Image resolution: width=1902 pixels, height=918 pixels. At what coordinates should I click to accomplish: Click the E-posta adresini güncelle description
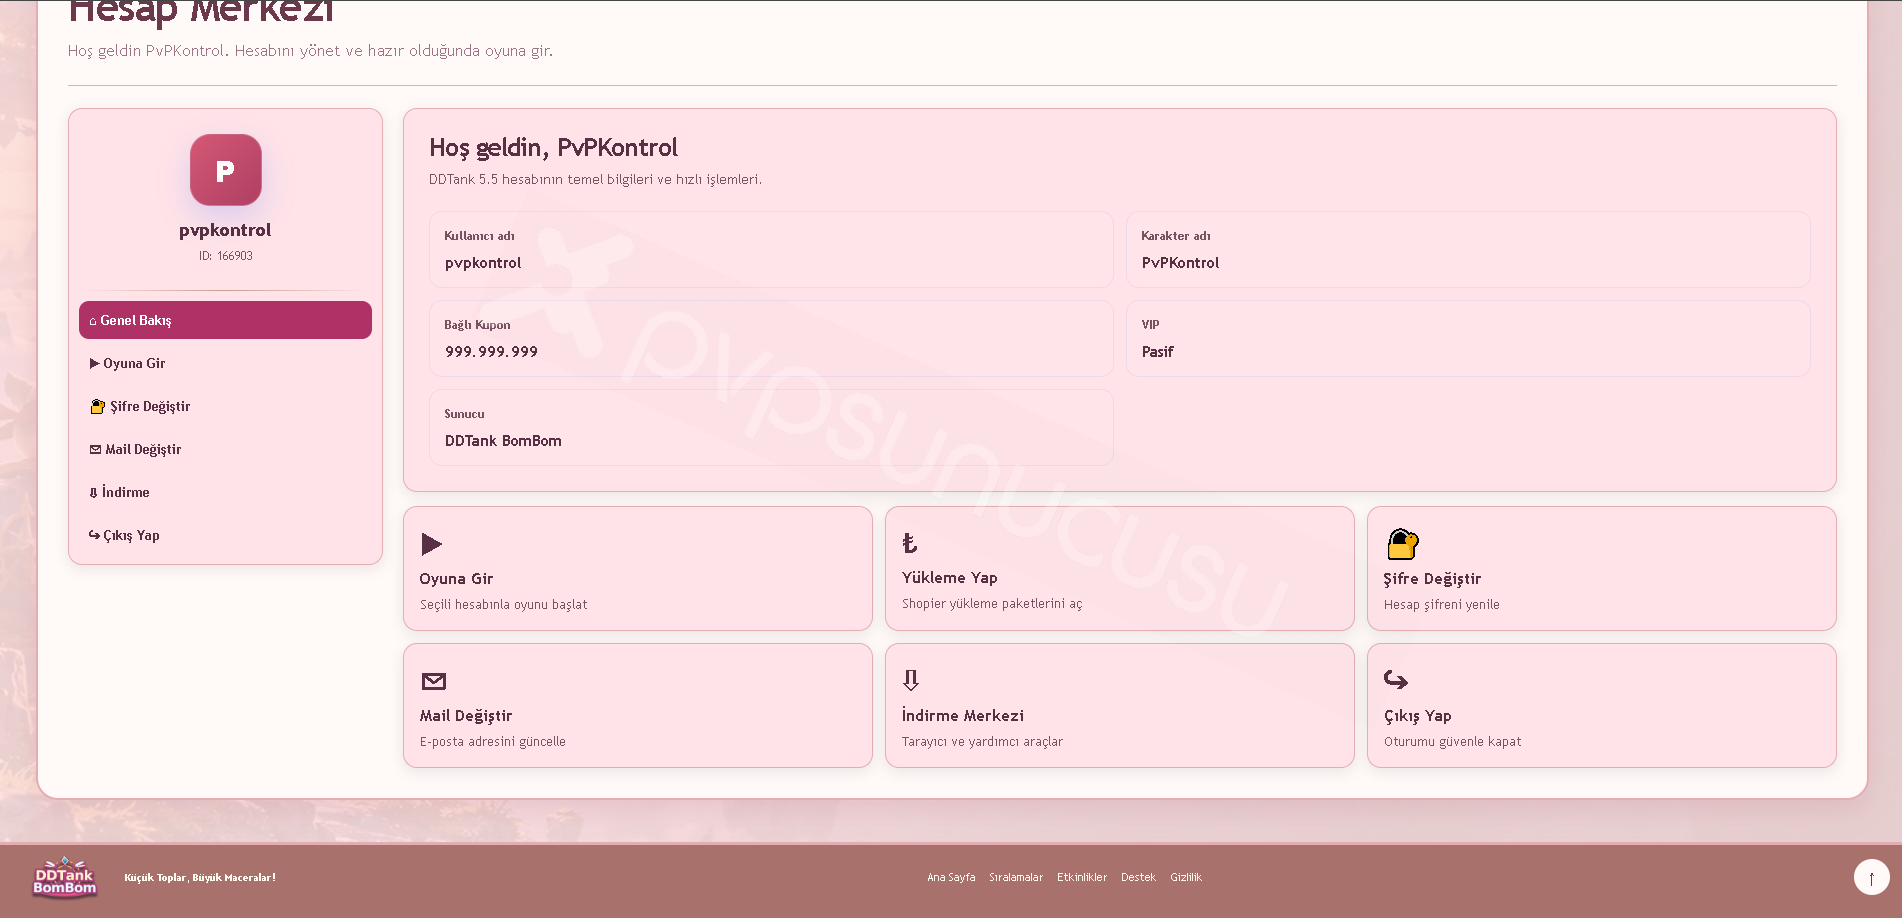[493, 742]
